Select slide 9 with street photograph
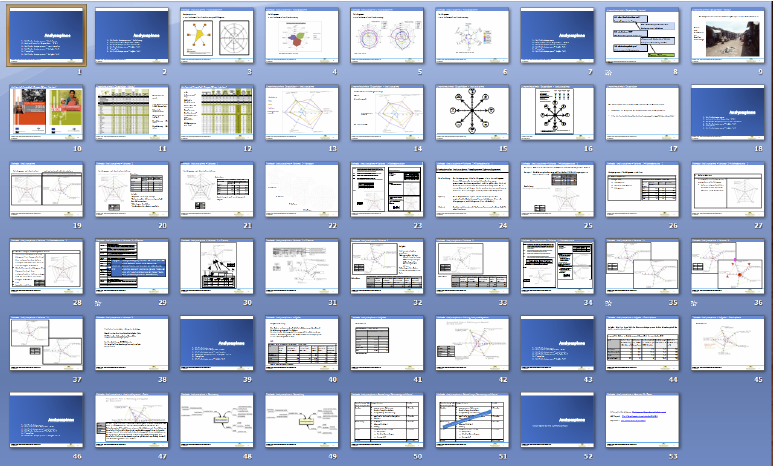The image size is (775, 466). (728, 36)
